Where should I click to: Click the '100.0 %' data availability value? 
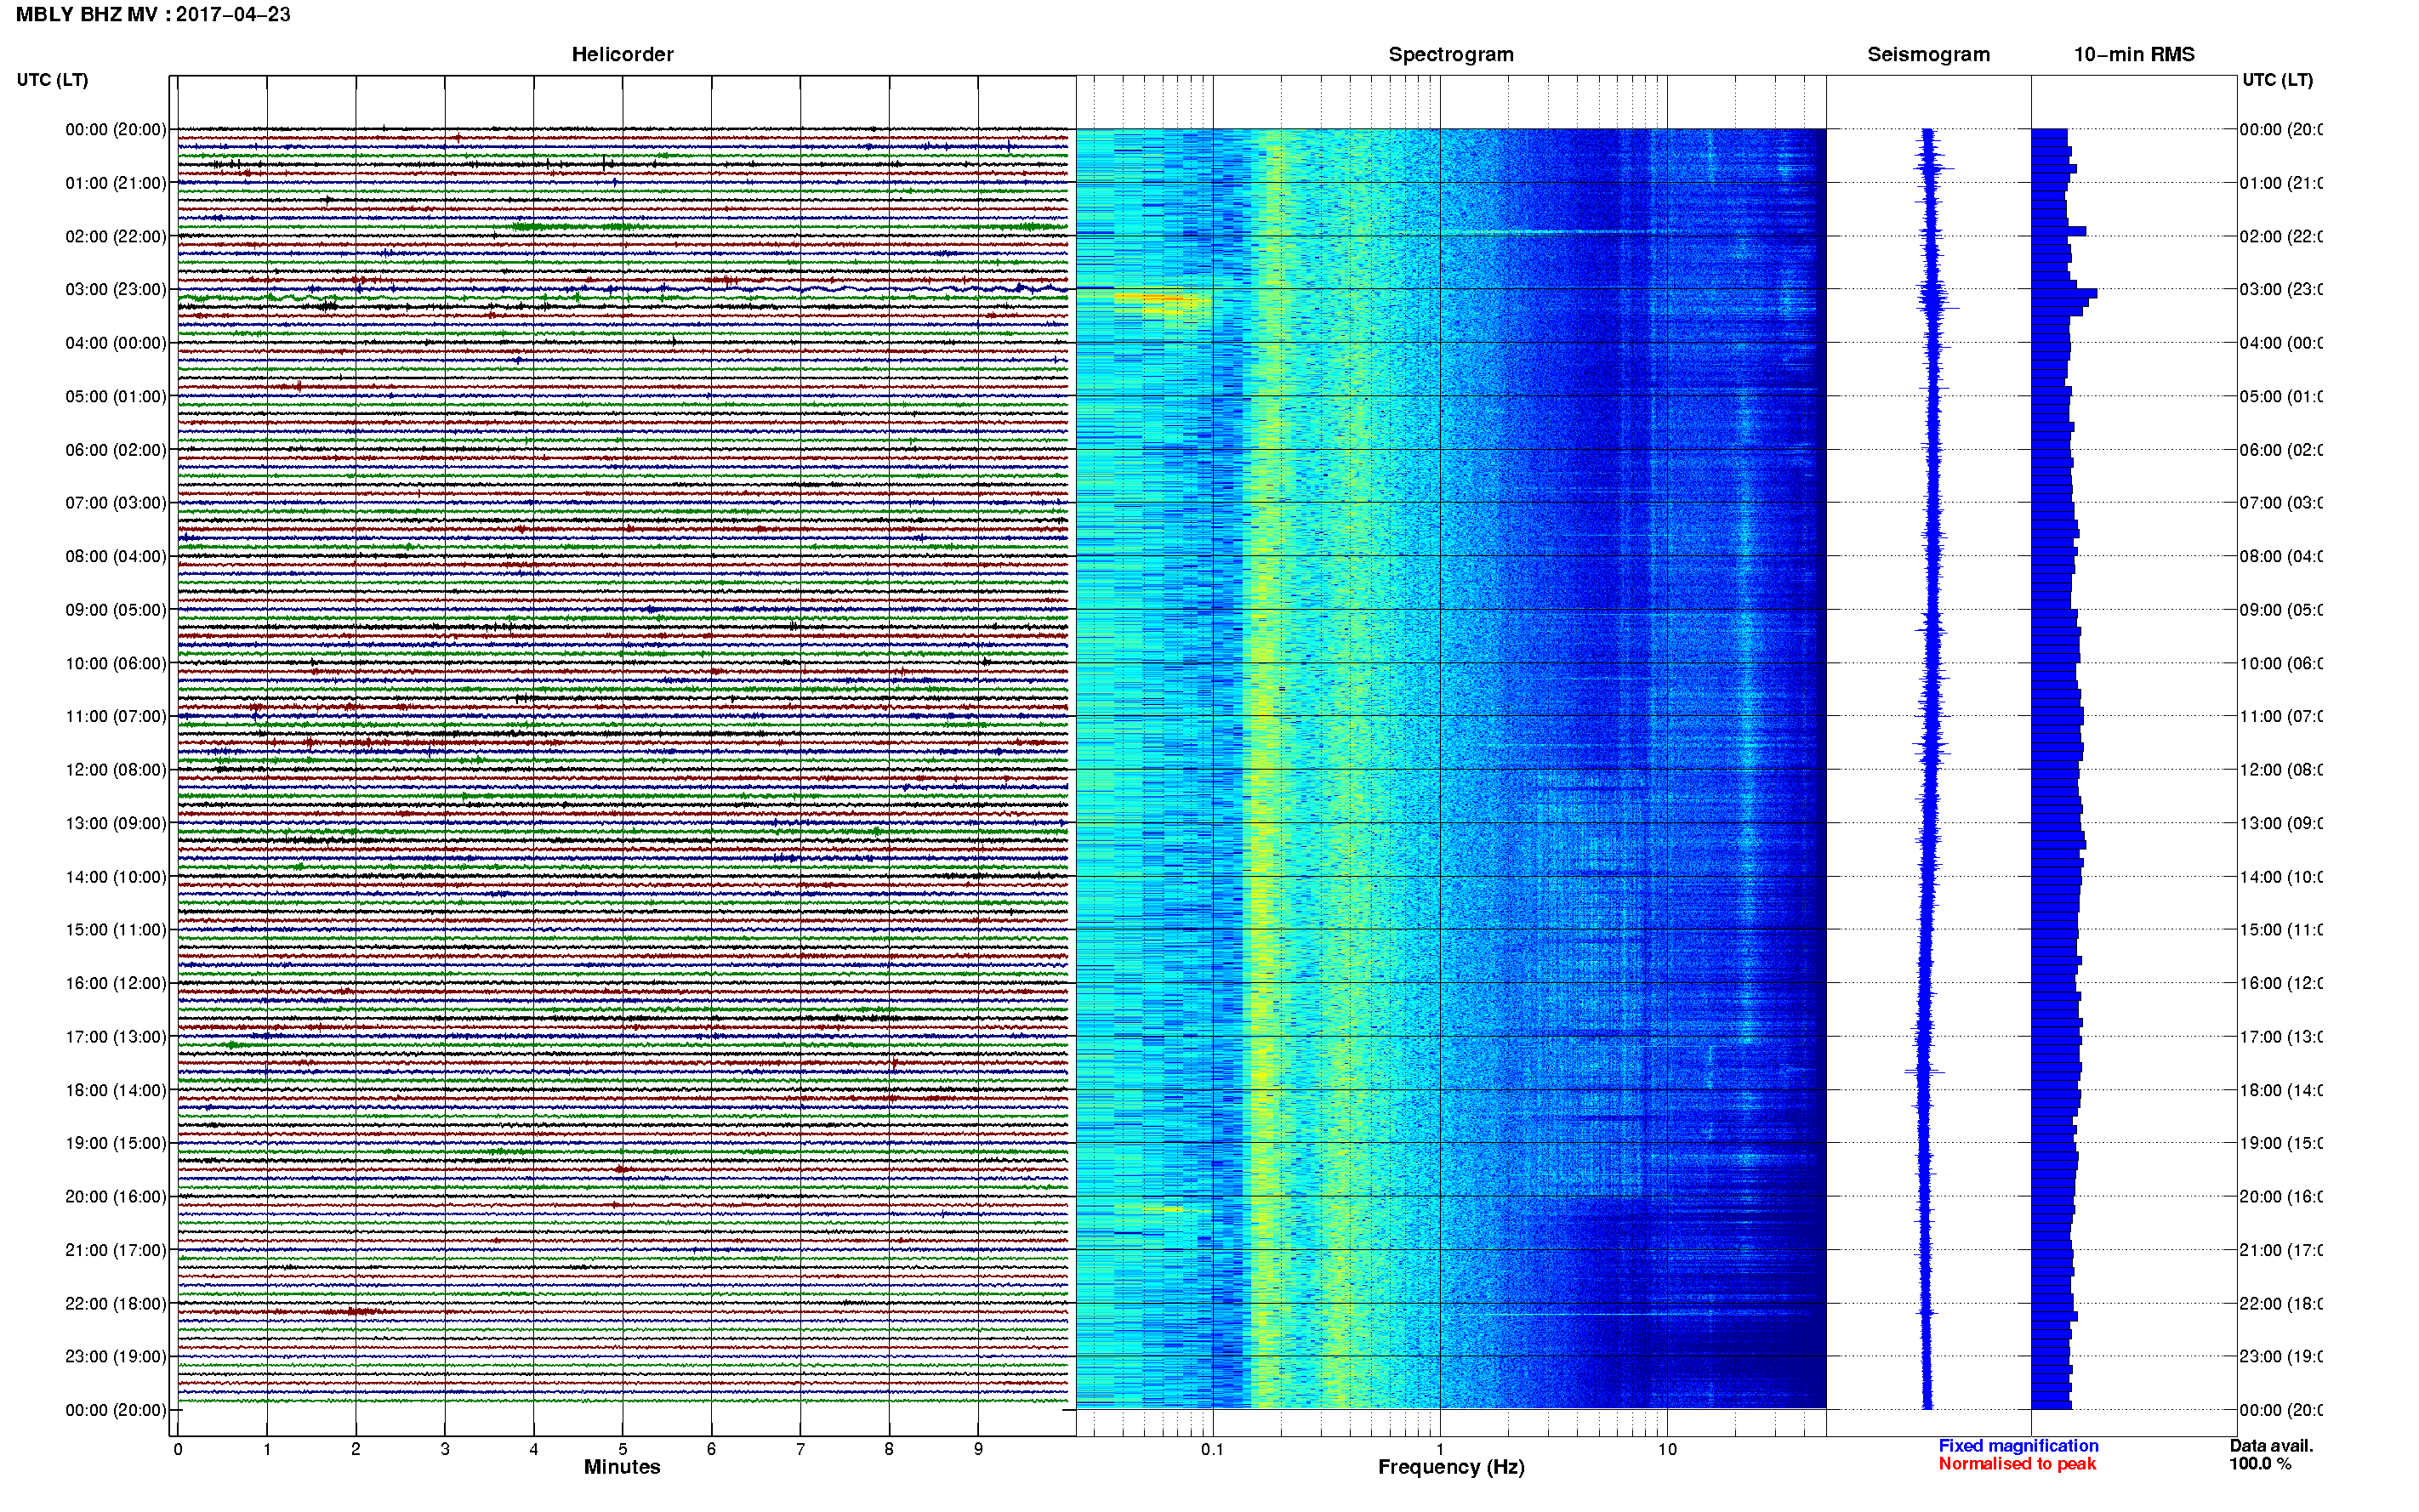tap(2260, 1463)
